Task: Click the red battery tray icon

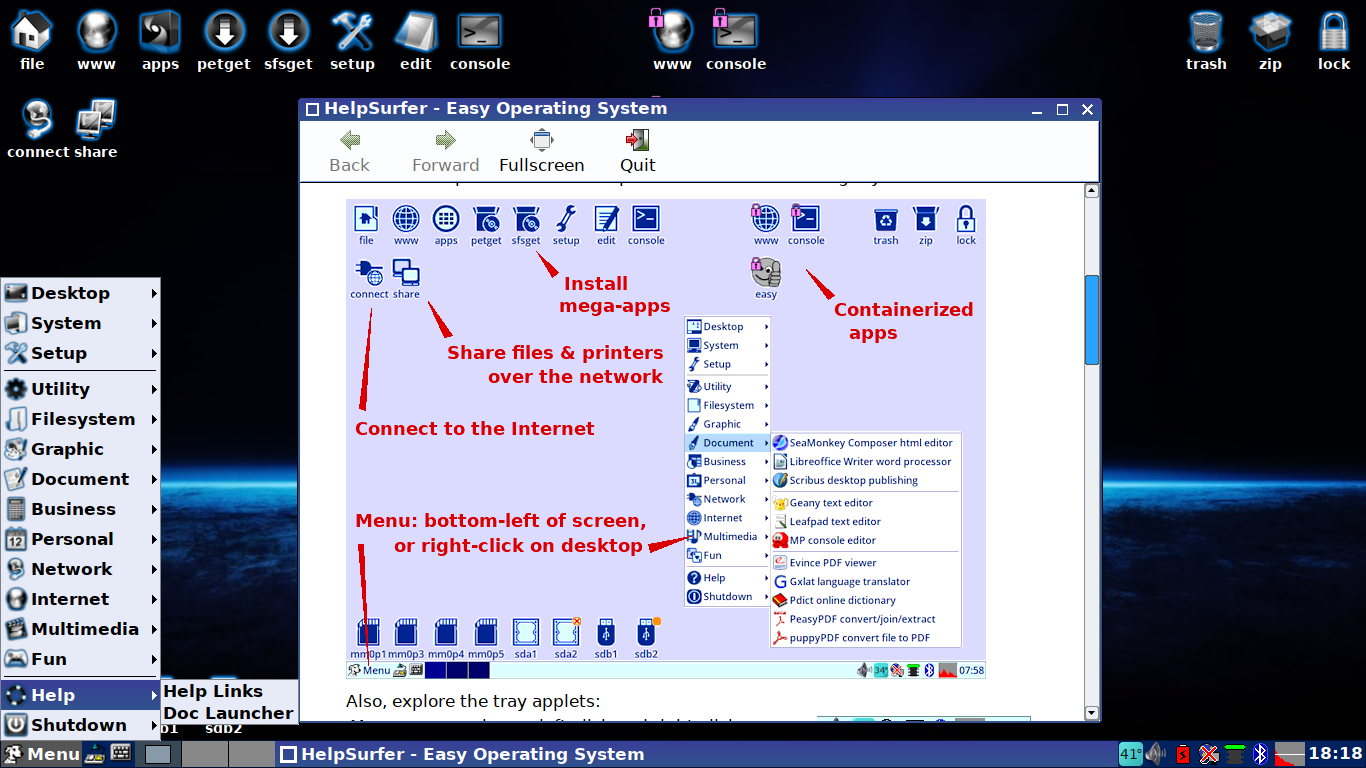Action: [1183, 754]
